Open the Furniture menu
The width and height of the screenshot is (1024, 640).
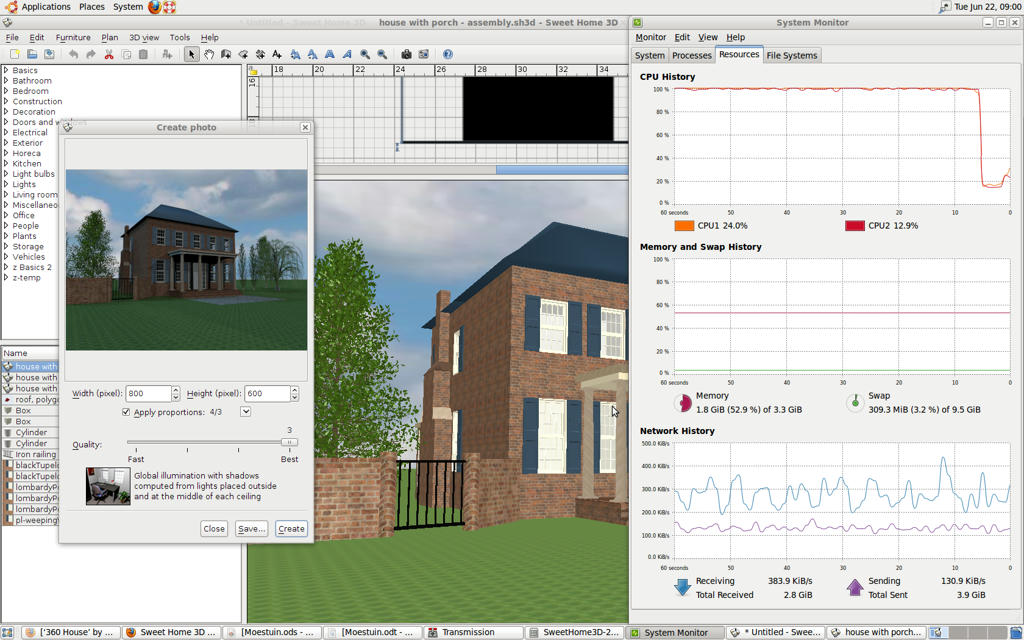[x=73, y=37]
